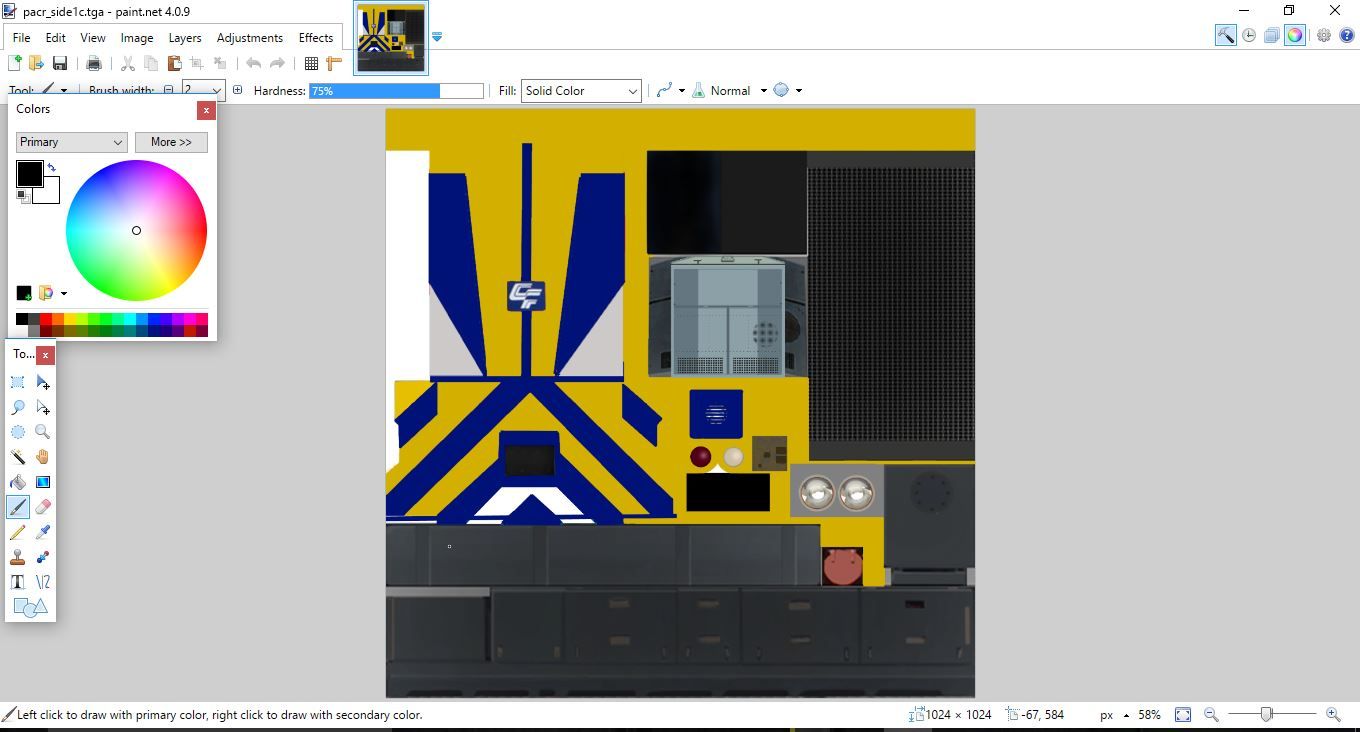Select the Text tool
The width and height of the screenshot is (1360, 732).
(18, 582)
